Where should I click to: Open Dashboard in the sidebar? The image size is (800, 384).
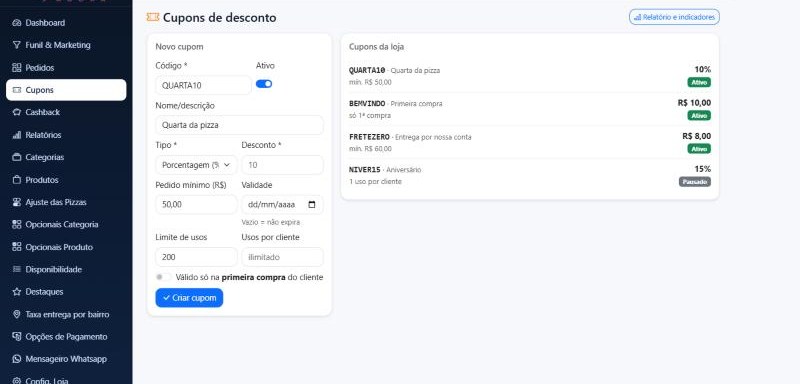[66, 23]
